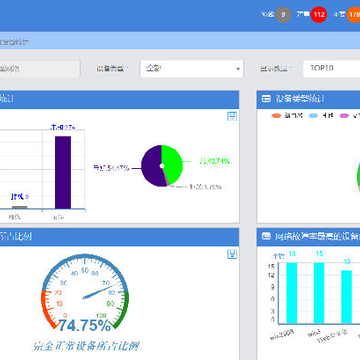Click the 74.75% gauge value text
This screenshot has width=360, height=360.
85,326
